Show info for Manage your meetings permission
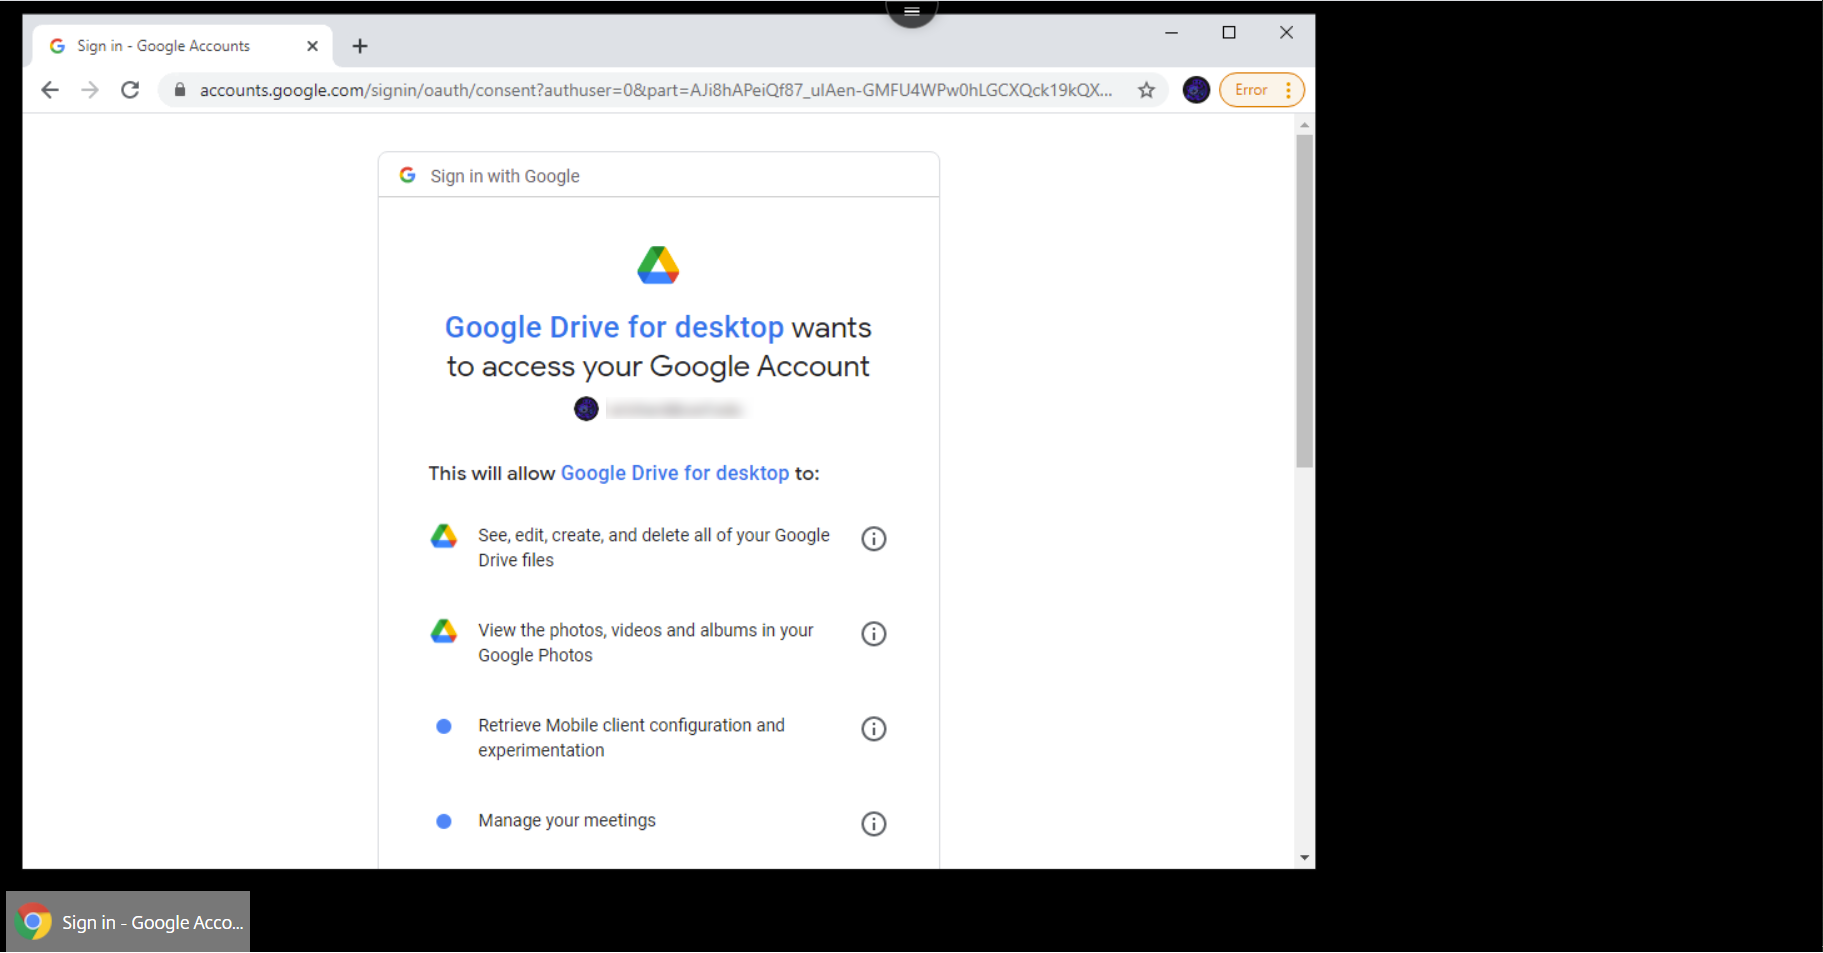The height and width of the screenshot is (953, 1823). (x=874, y=823)
